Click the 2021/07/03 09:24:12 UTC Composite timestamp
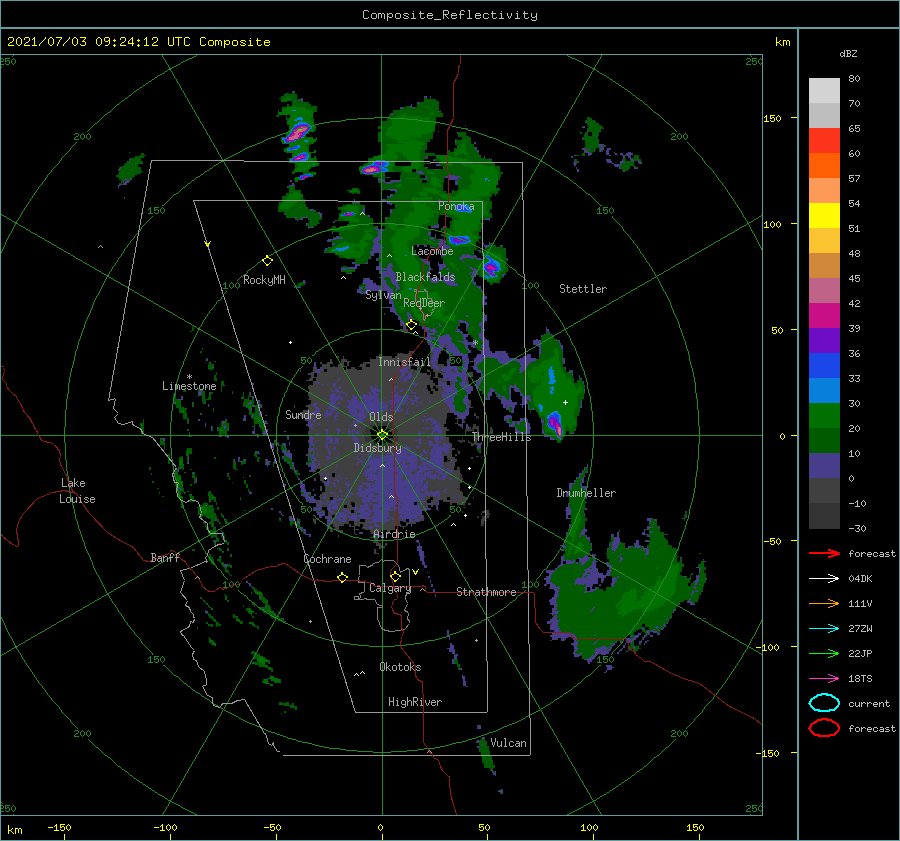This screenshot has width=900, height=841. coord(138,42)
